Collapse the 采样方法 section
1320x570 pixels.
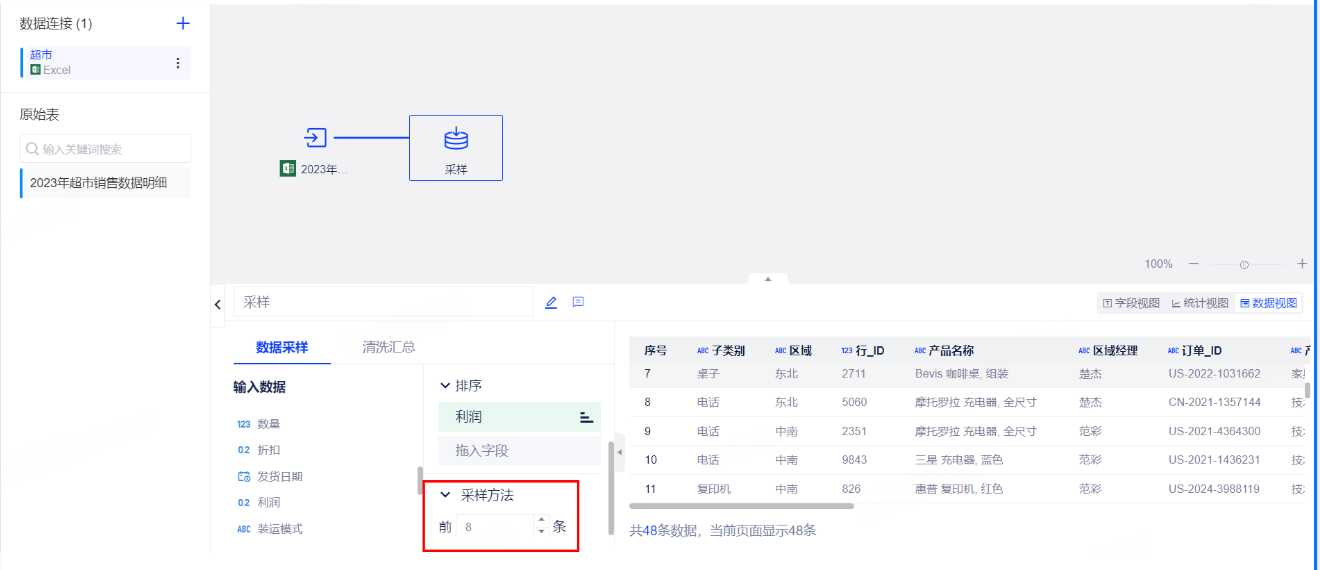(445, 495)
